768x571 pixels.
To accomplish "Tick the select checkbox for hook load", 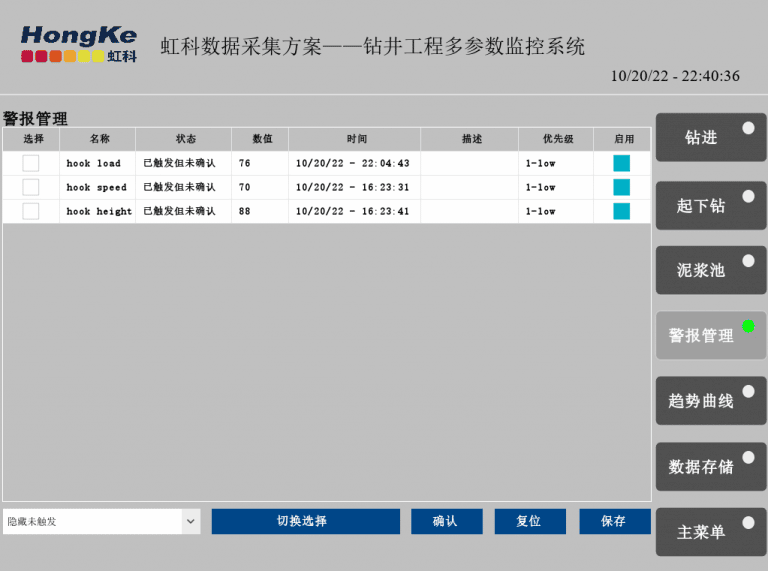I will pyautogui.click(x=31, y=163).
